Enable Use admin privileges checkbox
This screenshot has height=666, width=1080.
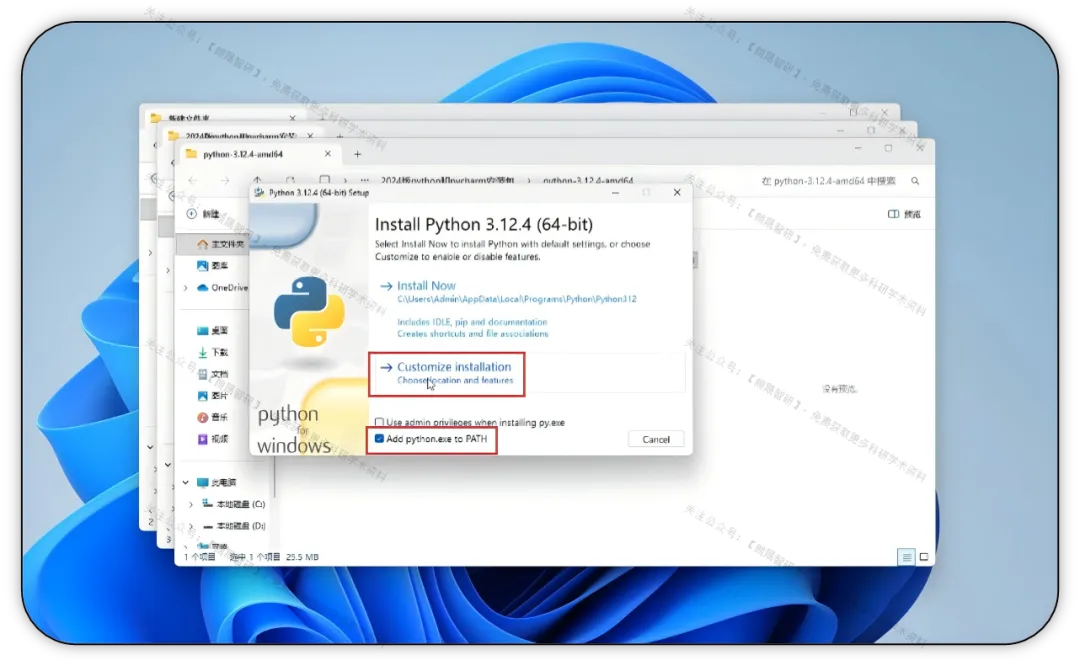(380, 422)
